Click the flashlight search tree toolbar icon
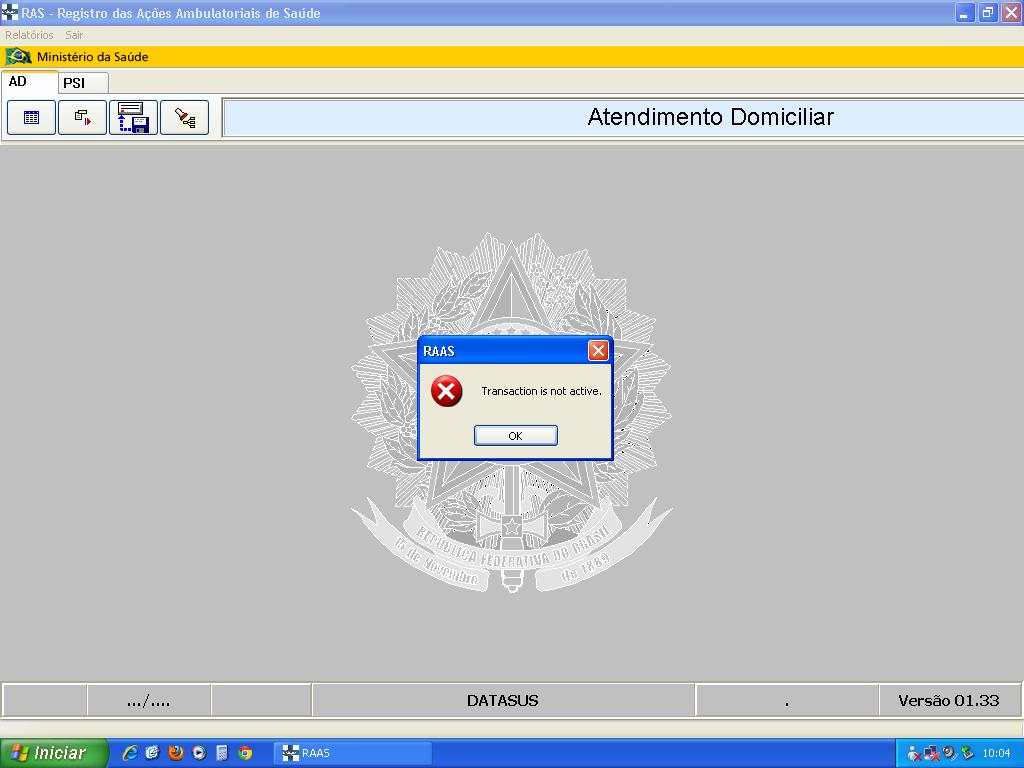 185,118
